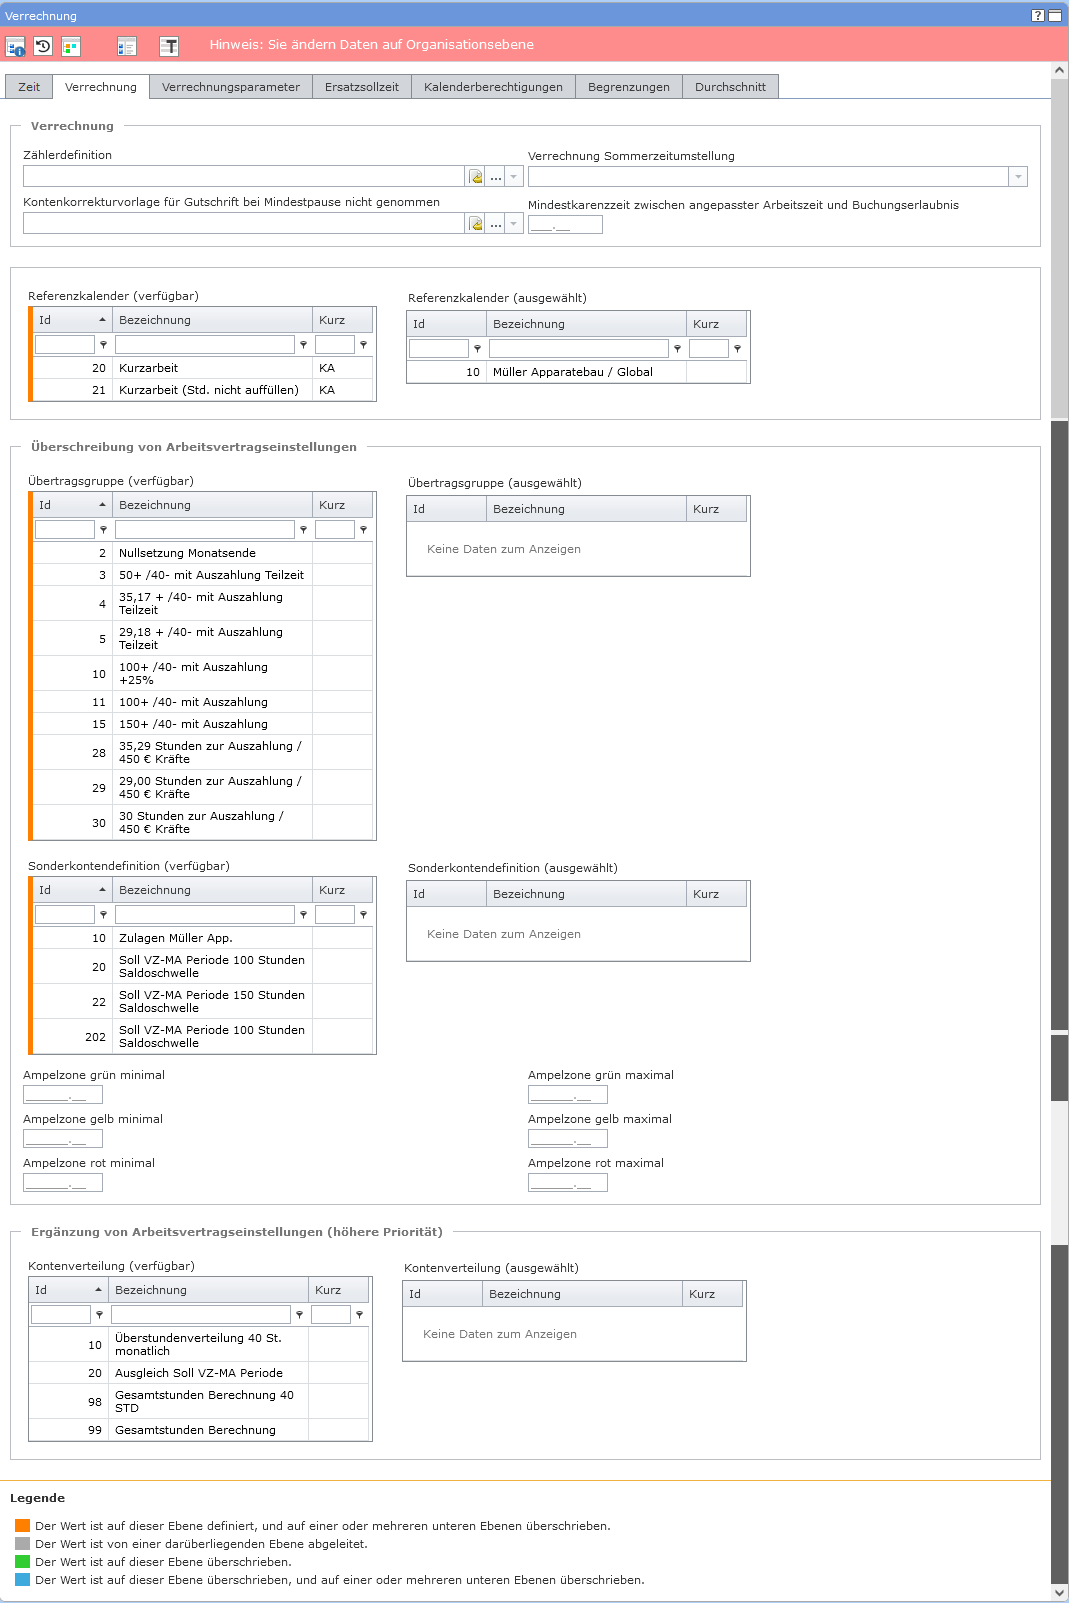Screen dimensions: 1069x1603
Task: Open the help question mark icon
Action: tap(1037, 15)
